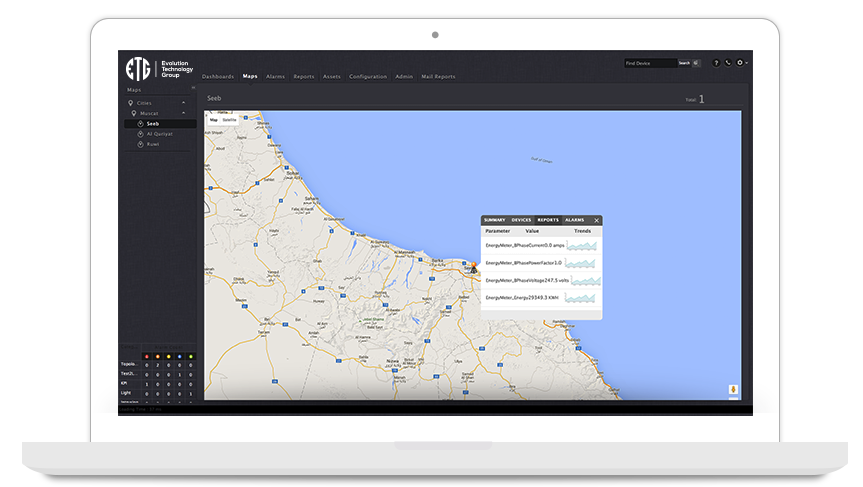Expand the dropdown arrow beside the gear

746,63
